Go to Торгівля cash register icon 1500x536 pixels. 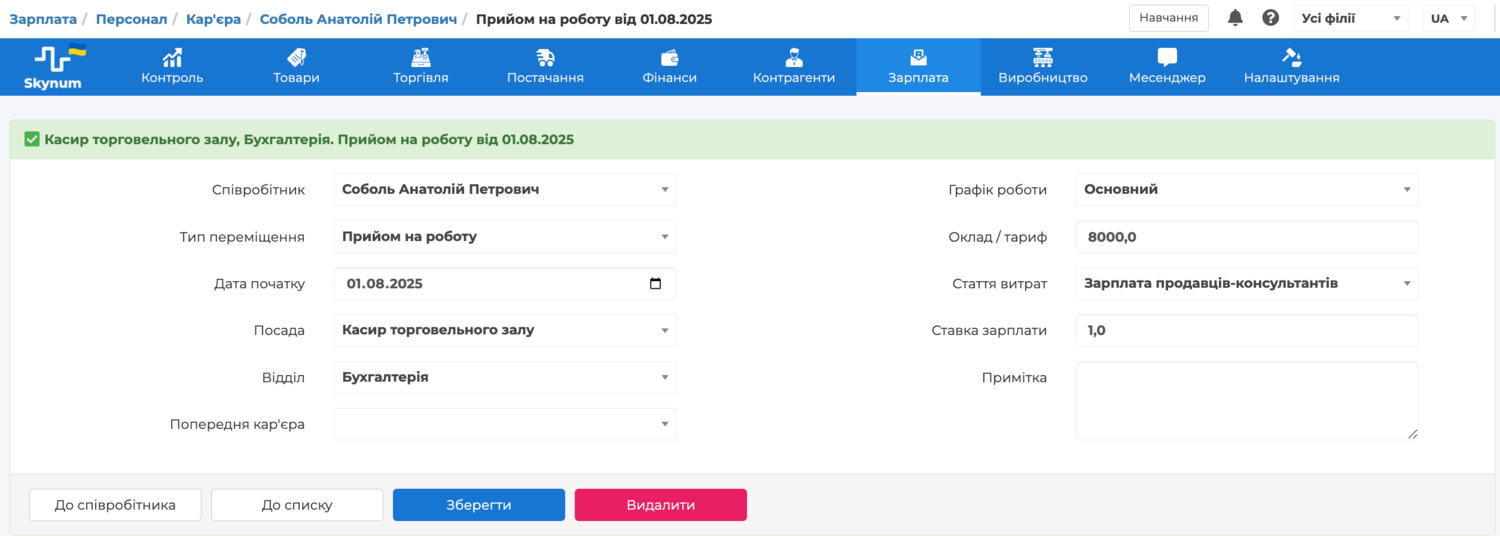420,58
